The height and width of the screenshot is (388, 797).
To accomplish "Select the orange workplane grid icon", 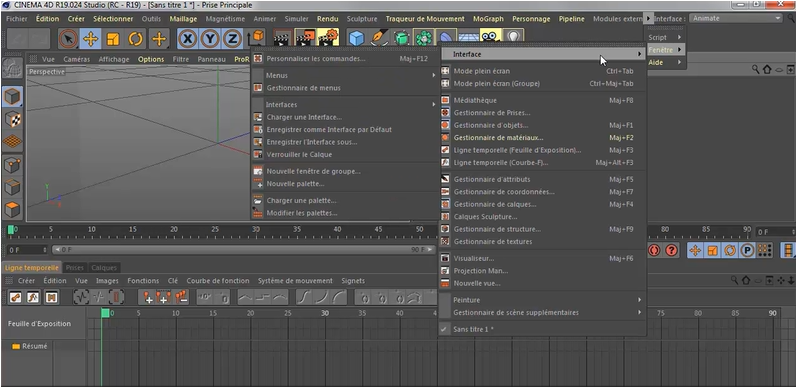I will [12, 142].
